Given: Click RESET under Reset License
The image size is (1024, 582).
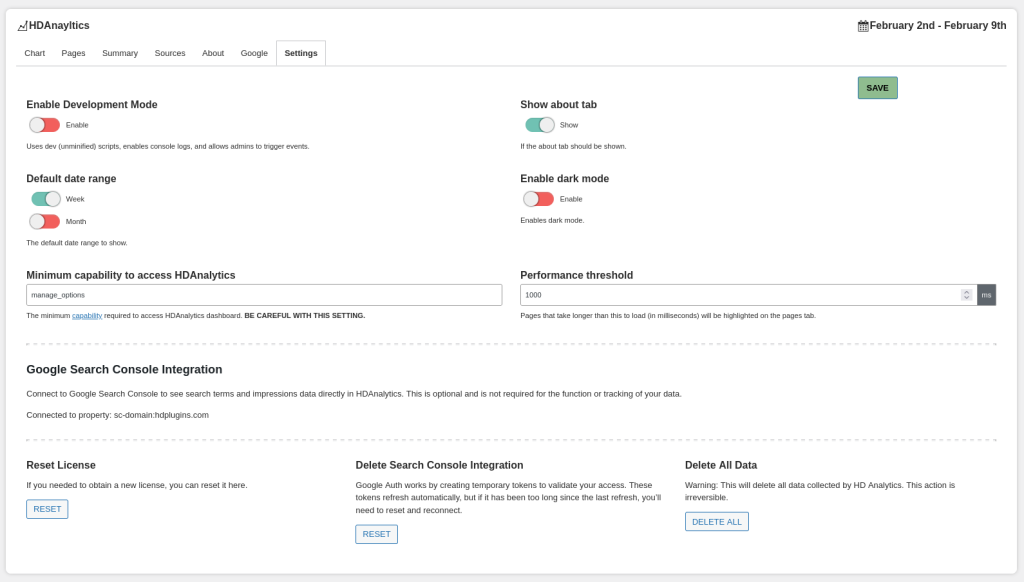Looking at the screenshot, I should point(47,509).
